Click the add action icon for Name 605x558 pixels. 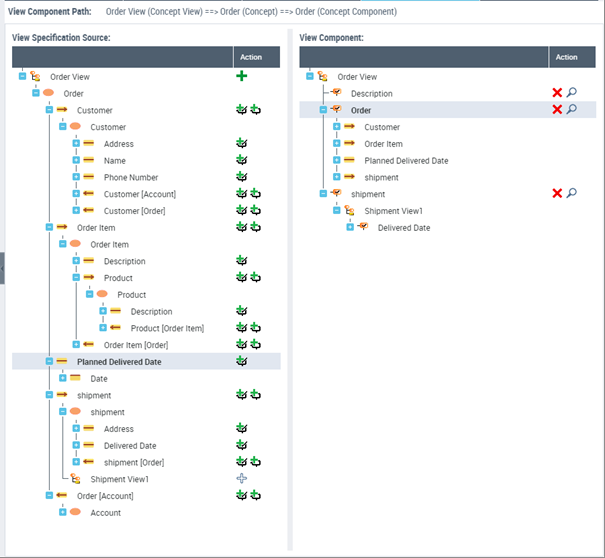241,160
